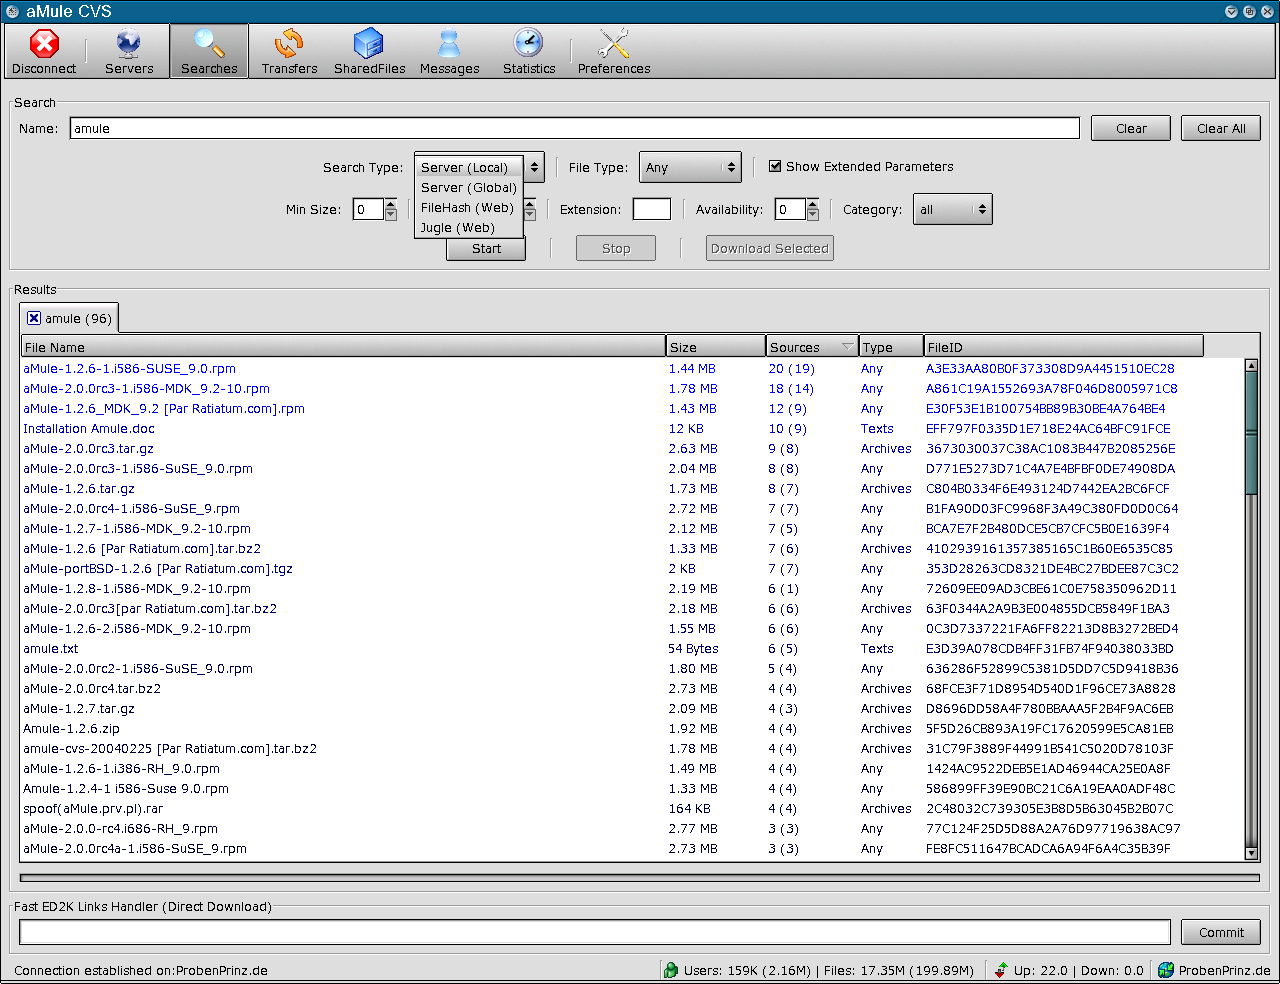1280x984 pixels.
Task: Increase the Availability spinner value
Action: point(813,205)
